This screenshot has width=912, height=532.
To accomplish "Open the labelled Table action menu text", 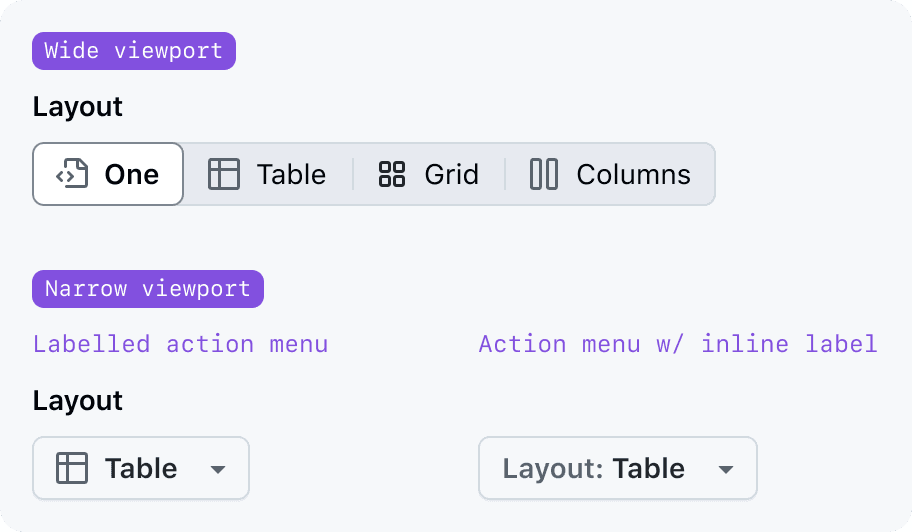I will coord(141,468).
